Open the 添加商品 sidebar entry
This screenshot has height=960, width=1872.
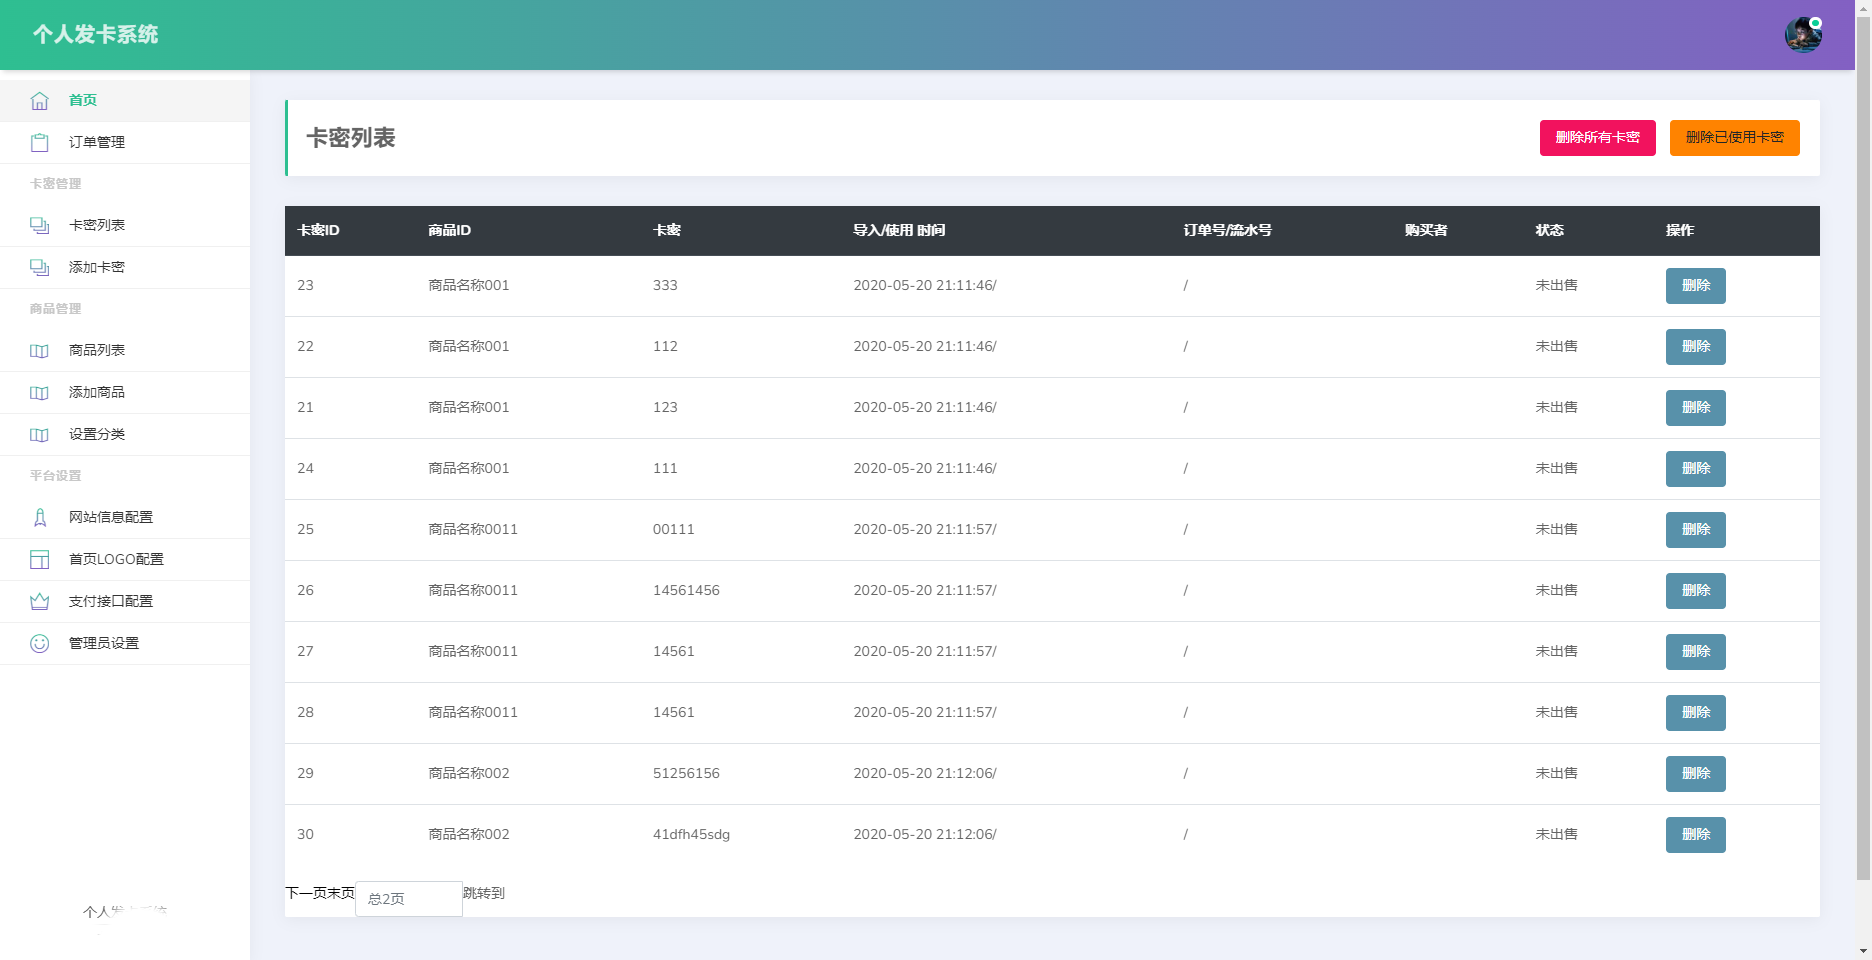96,392
